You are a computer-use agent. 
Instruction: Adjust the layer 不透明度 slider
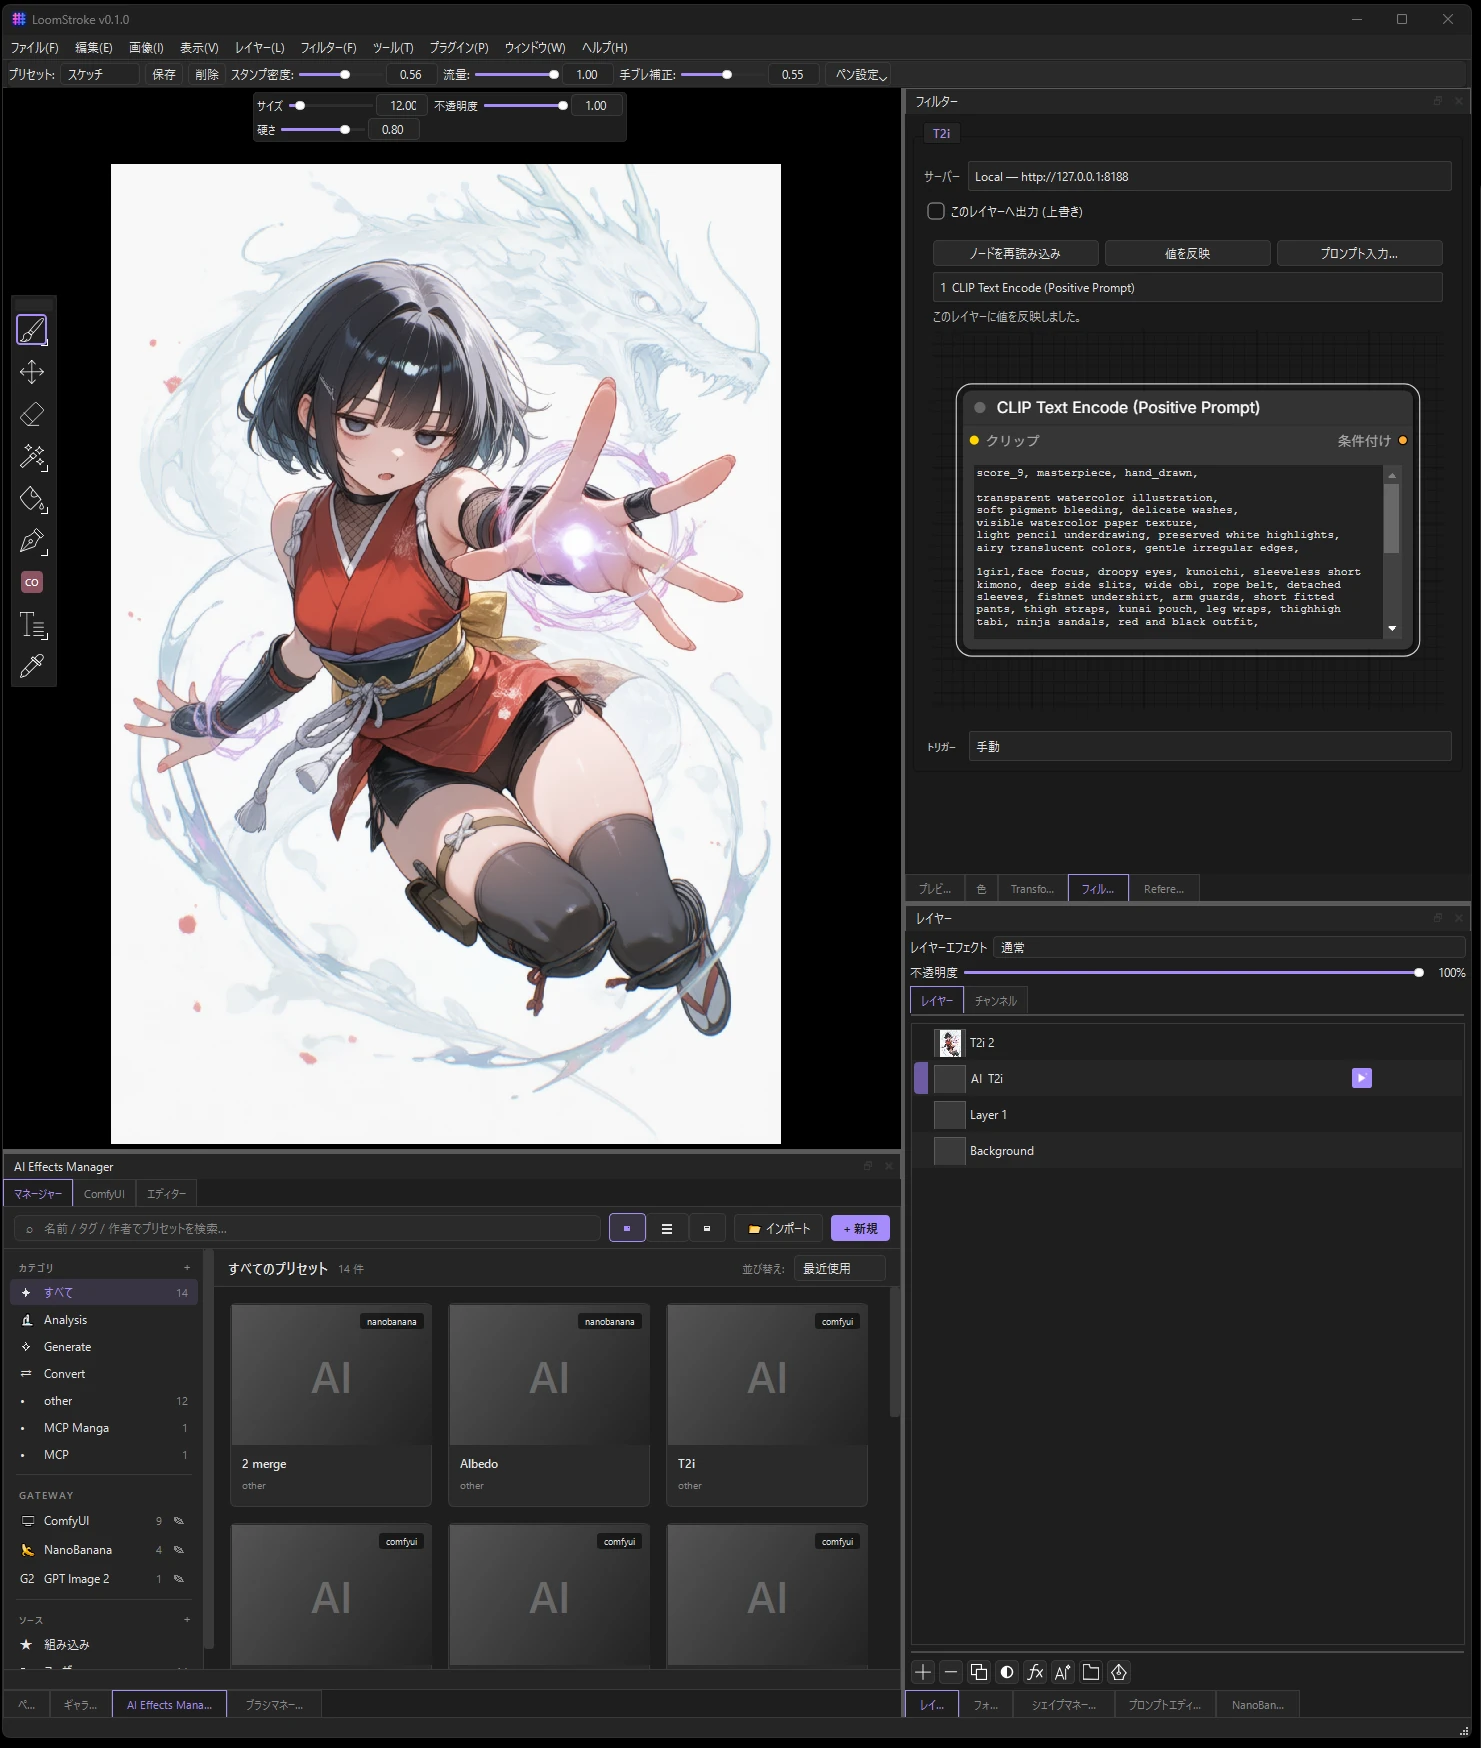tap(1193, 973)
